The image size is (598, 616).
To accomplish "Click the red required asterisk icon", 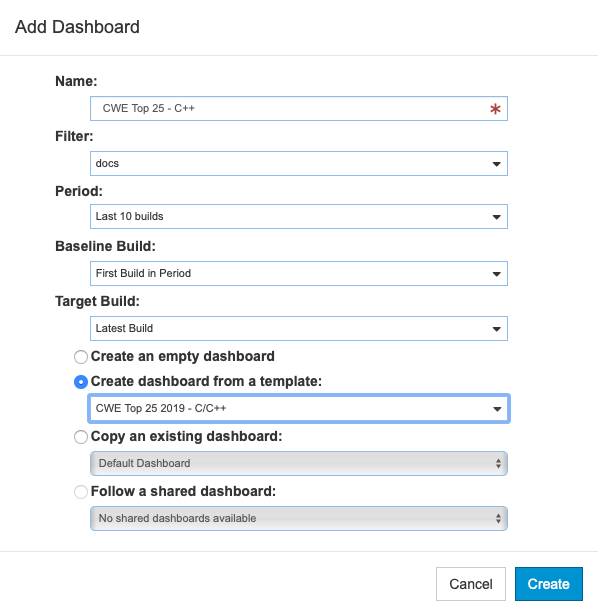I will pos(495,109).
